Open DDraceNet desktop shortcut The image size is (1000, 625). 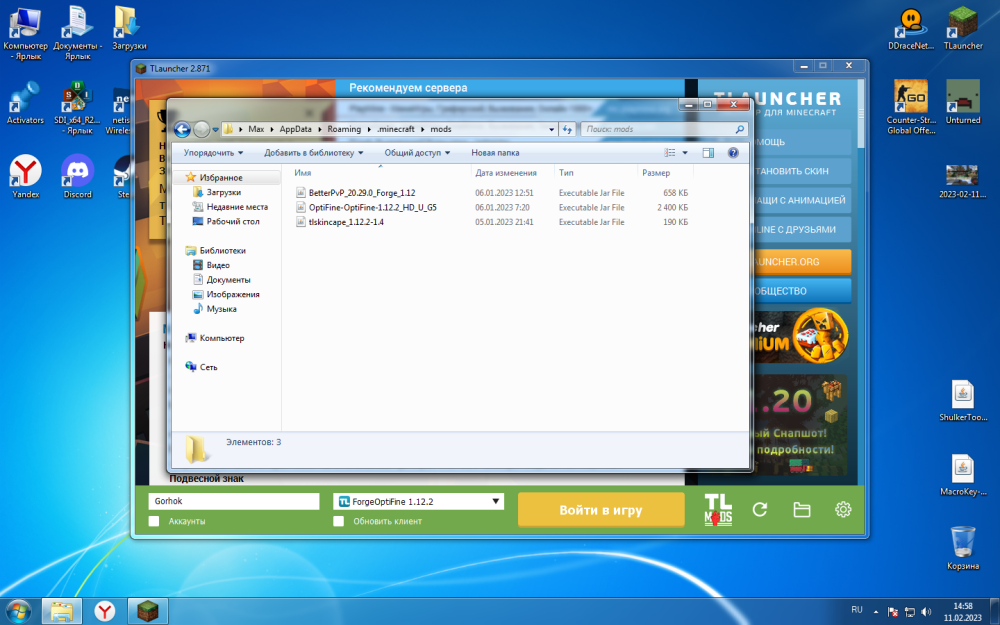911,30
